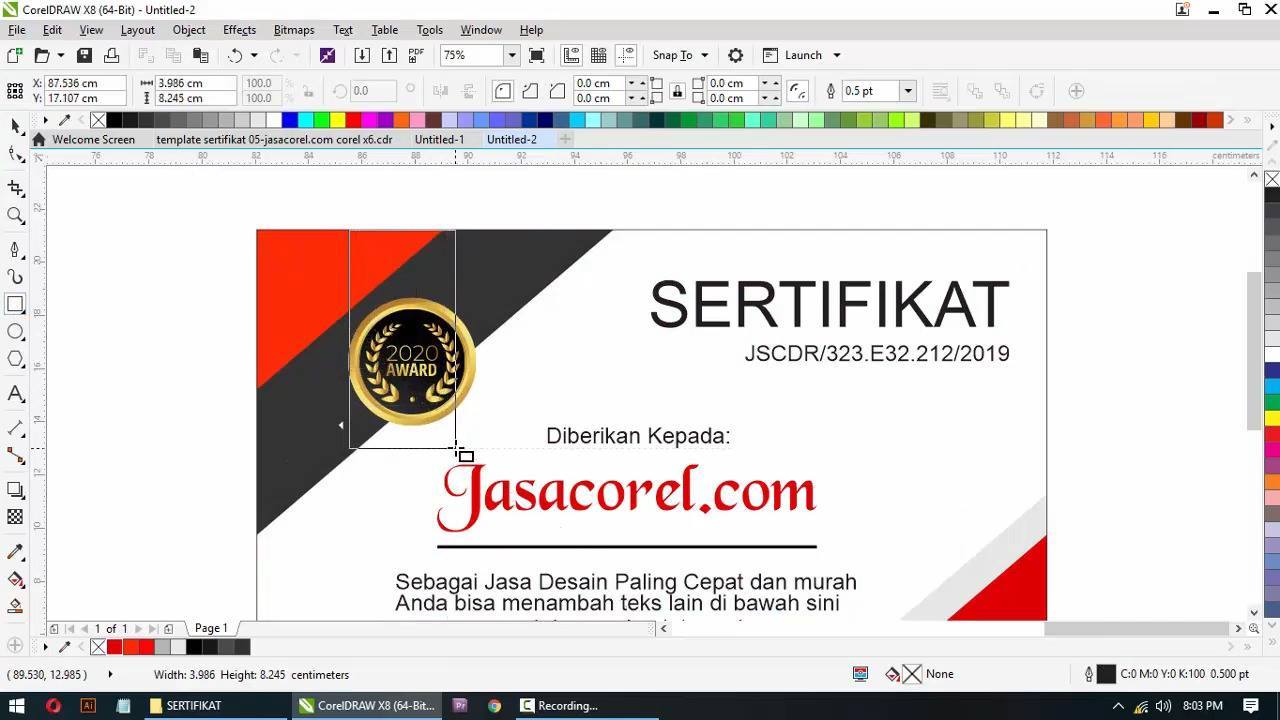Viewport: 1280px width, 720px height.
Task: Select the Crop tool
Action: (x=15, y=188)
